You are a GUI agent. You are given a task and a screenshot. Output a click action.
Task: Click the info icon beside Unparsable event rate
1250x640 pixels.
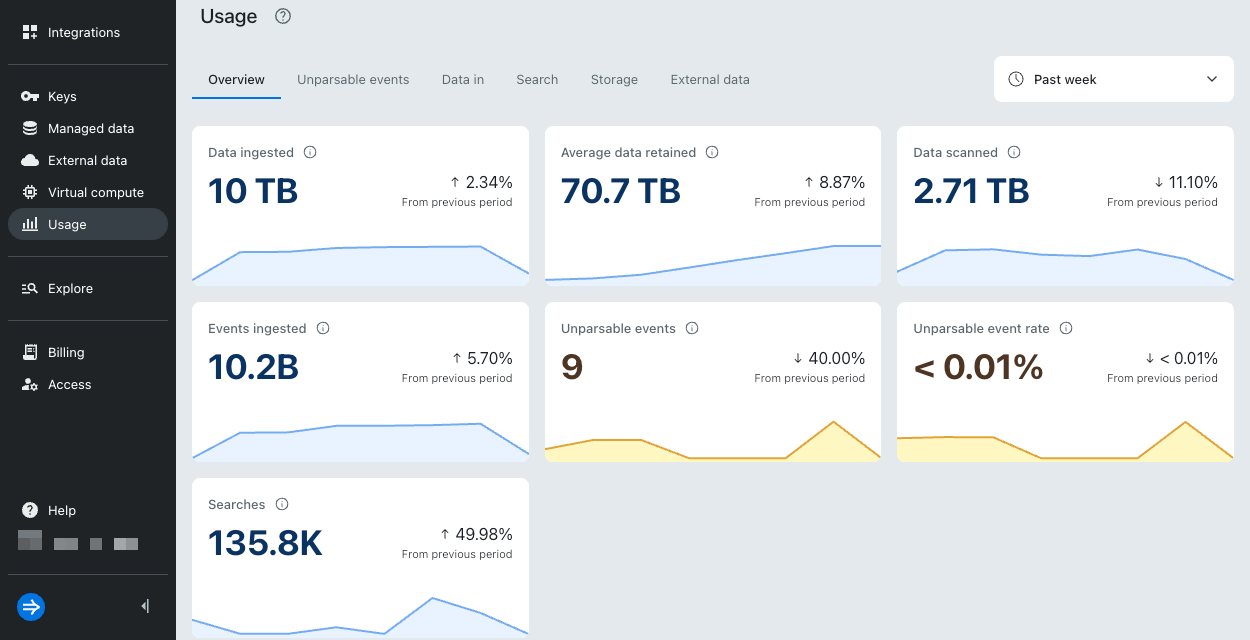(1066, 328)
